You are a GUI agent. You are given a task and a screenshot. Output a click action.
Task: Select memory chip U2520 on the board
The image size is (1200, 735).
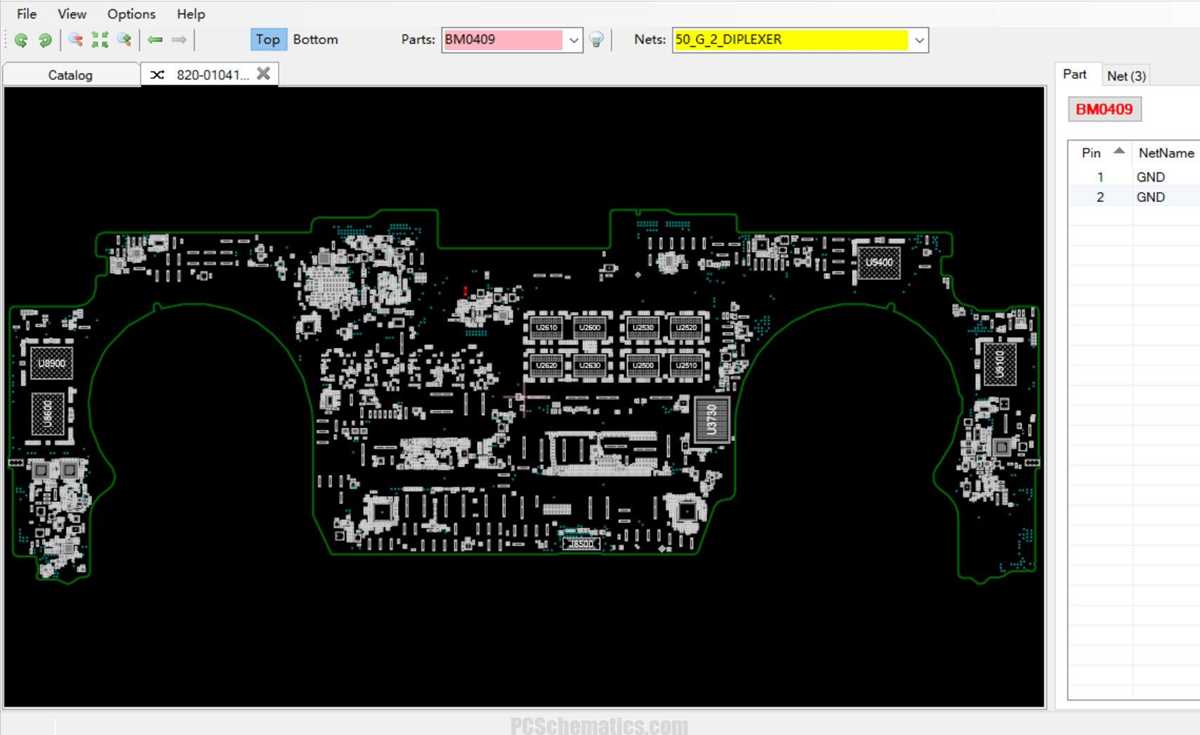[686, 328]
